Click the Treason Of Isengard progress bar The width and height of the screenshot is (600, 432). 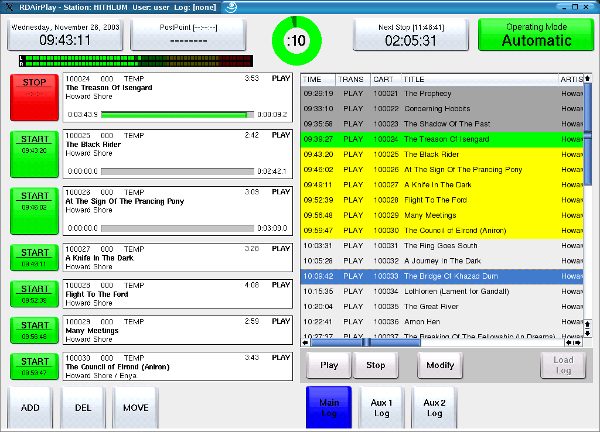177,114
